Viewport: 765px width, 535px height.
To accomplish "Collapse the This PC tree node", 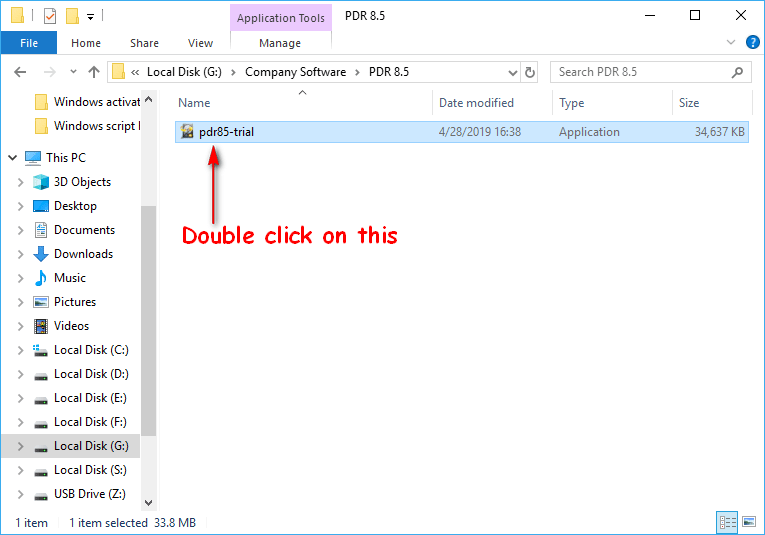I will tap(13, 158).
